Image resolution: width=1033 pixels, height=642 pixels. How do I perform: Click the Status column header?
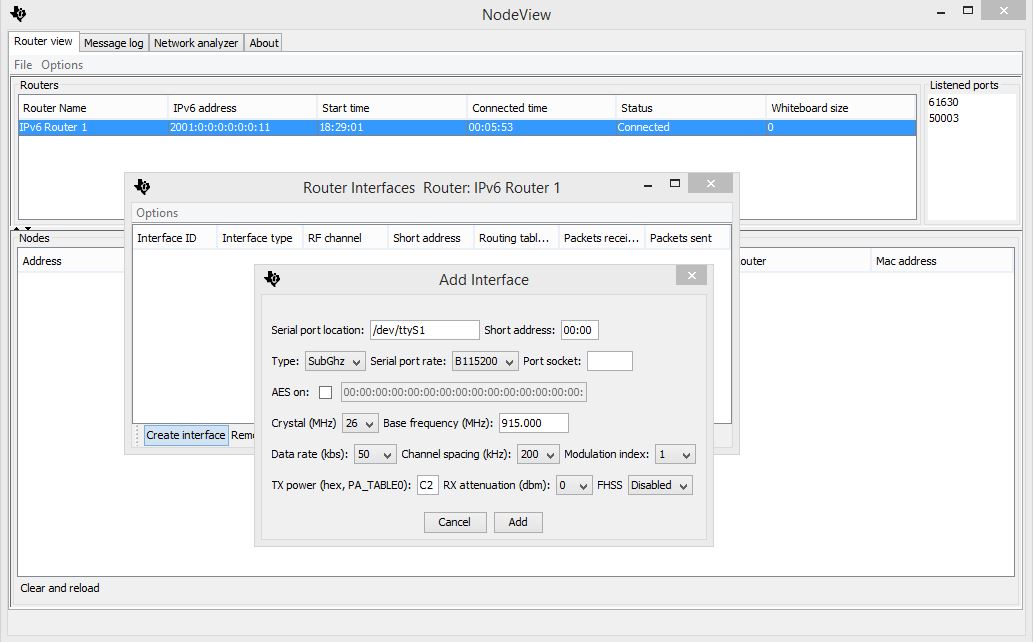[x=691, y=108]
